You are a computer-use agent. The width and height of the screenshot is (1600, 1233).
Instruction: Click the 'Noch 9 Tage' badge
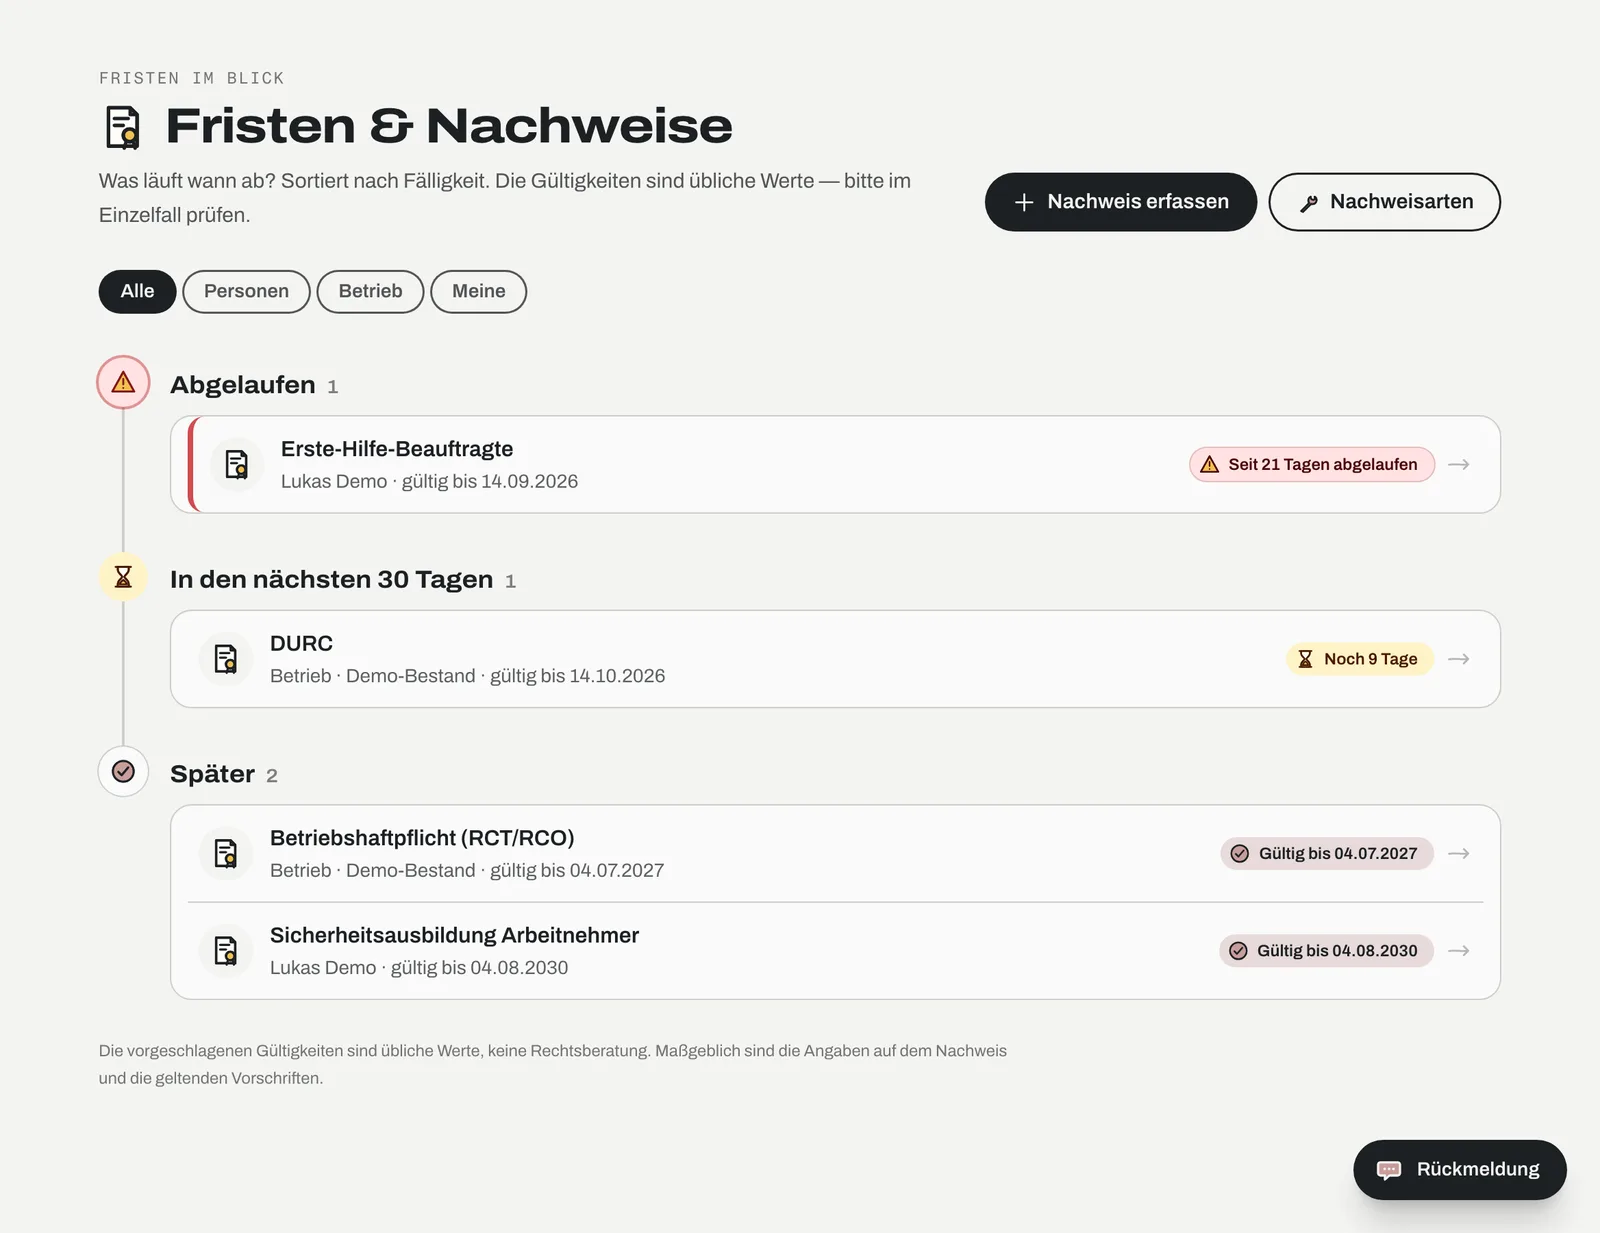pos(1360,659)
